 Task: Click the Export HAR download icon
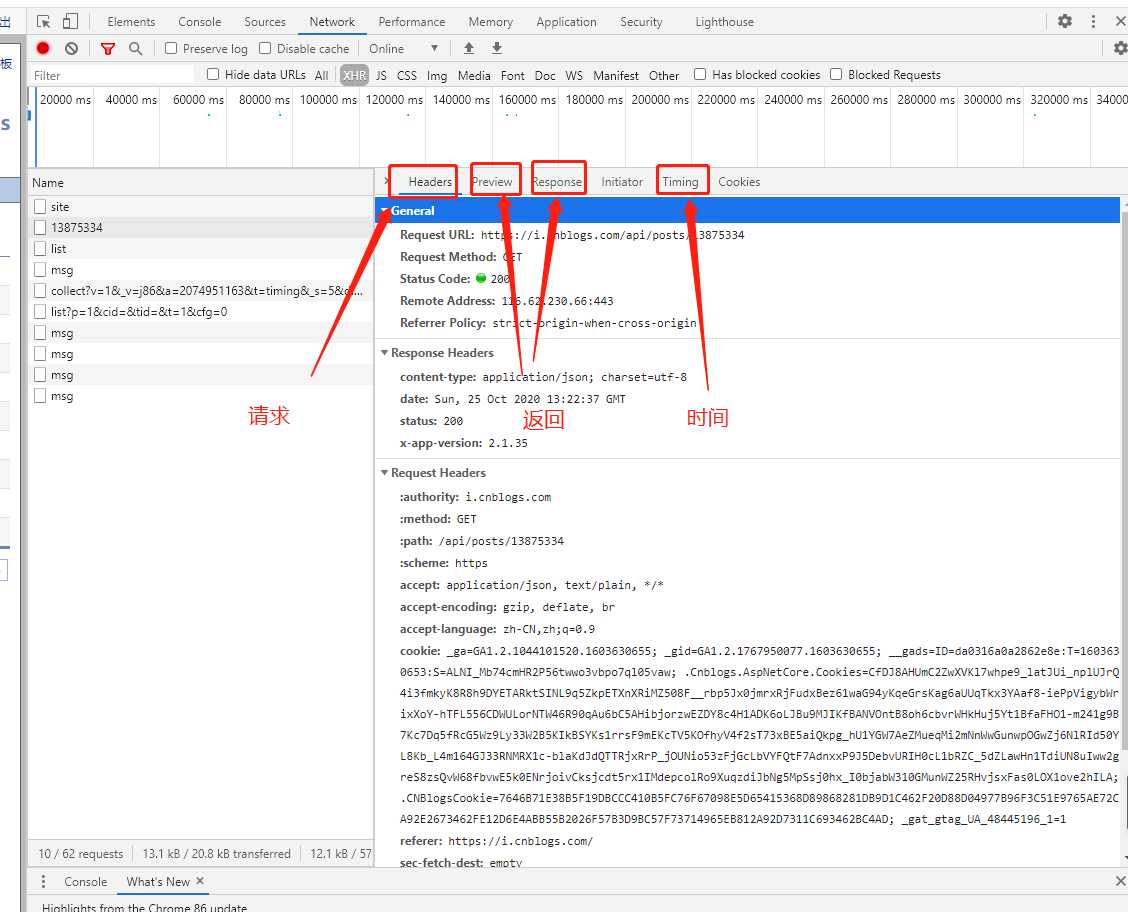tap(496, 48)
